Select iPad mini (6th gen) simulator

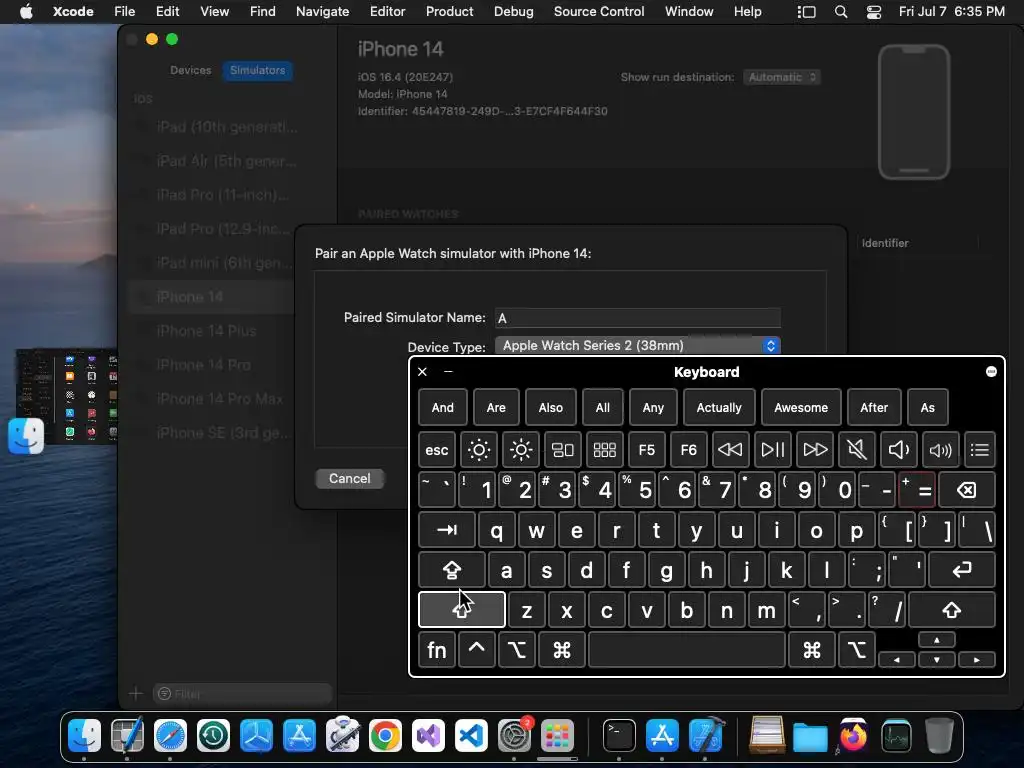click(x=223, y=263)
